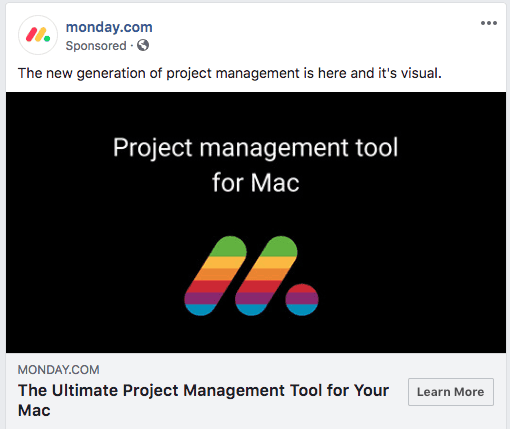
Task: Click the Sponsored label
Action: click(x=96, y=46)
